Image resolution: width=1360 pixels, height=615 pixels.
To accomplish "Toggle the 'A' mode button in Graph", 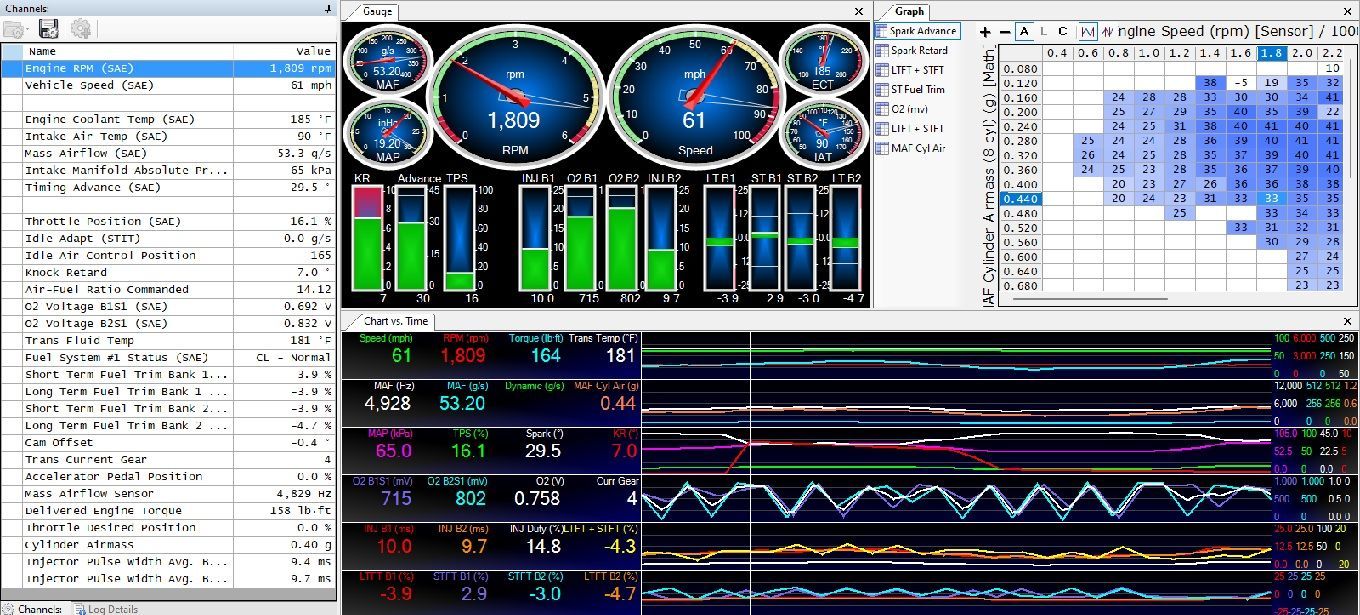I will (1025, 32).
